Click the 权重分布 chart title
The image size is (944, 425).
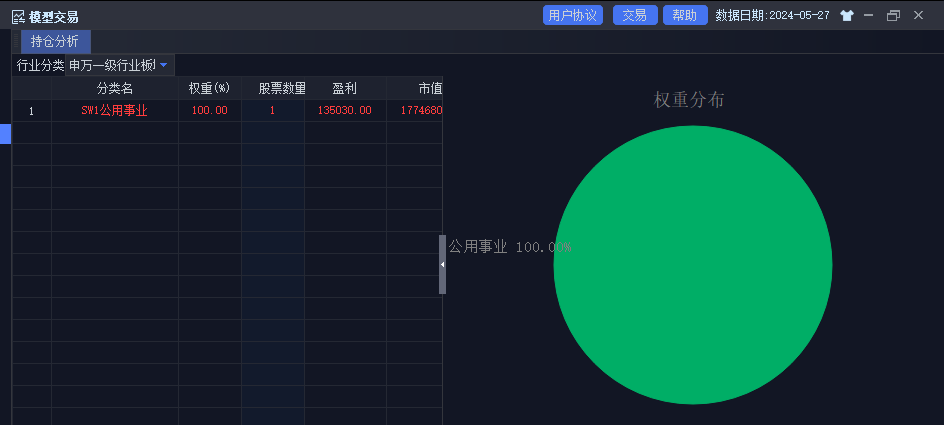pyautogui.click(x=689, y=100)
